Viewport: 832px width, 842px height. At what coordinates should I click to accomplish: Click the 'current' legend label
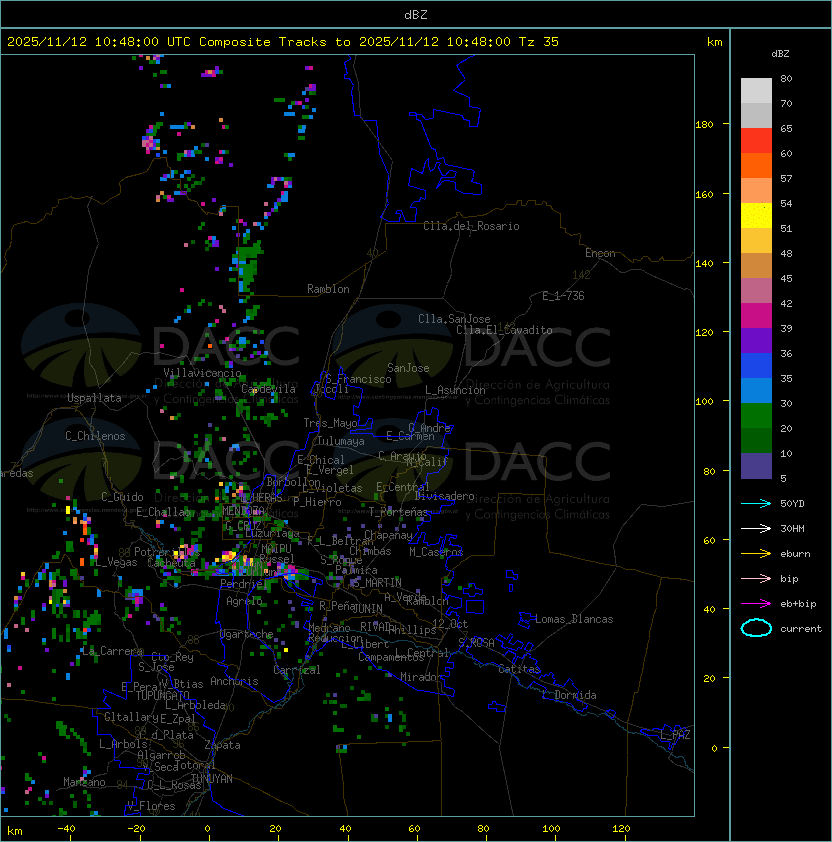pos(801,628)
